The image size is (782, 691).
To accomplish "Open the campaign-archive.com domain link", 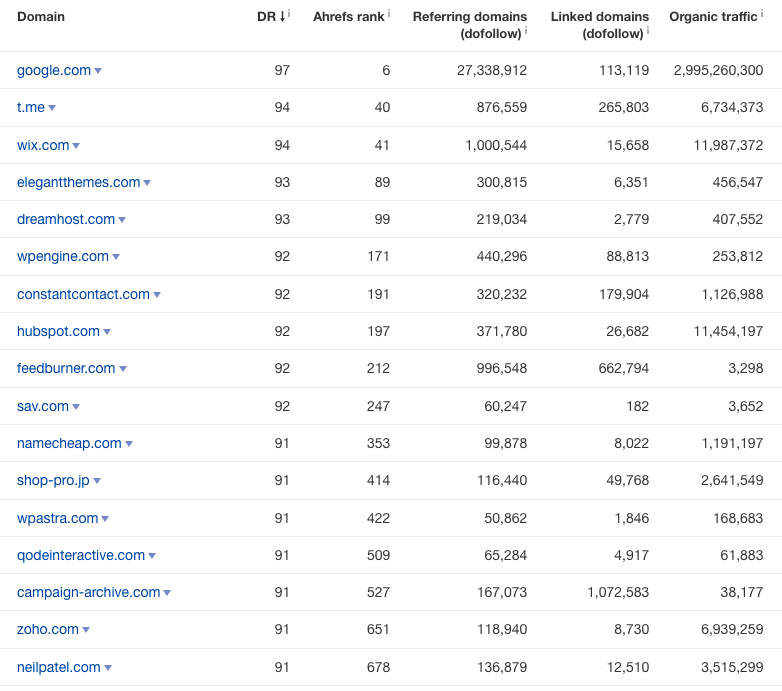I will point(89,592).
